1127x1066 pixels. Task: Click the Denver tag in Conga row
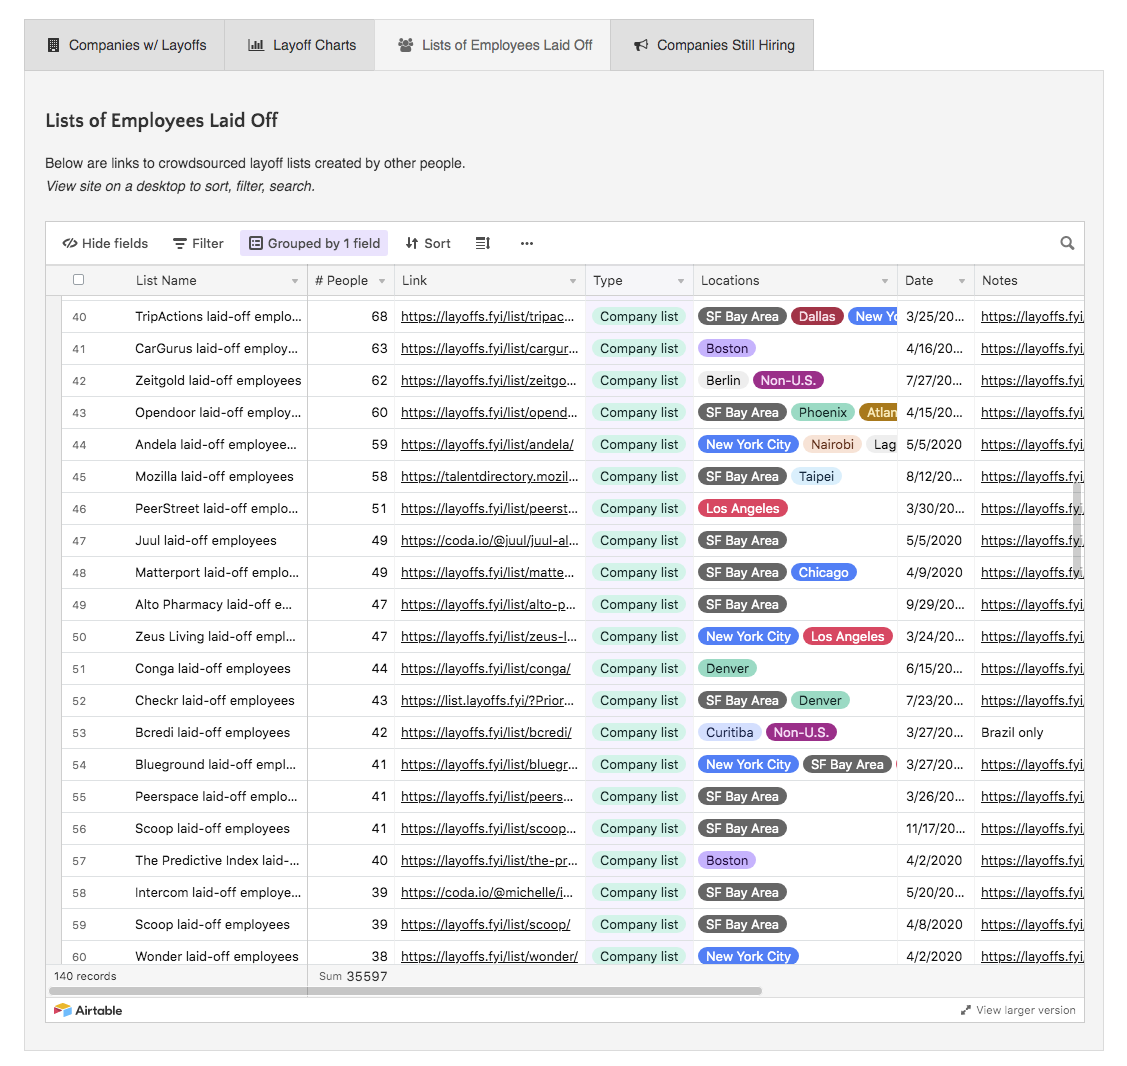click(727, 668)
